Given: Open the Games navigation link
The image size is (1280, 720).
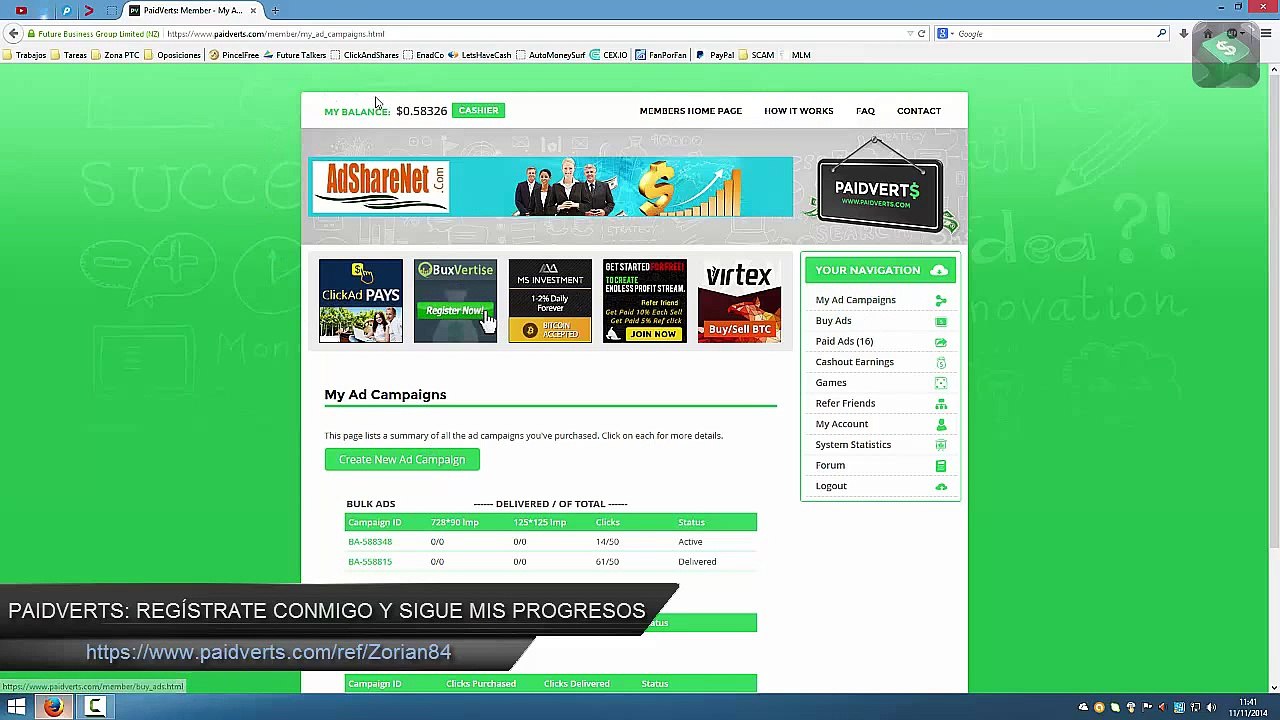Looking at the screenshot, I should pyautogui.click(x=831, y=383).
